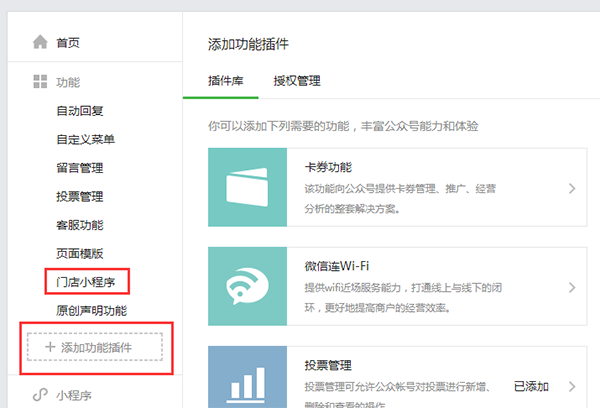Open 自定义菜单 in the sidebar
The image size is (600, 408).
[x=85, y=140]
